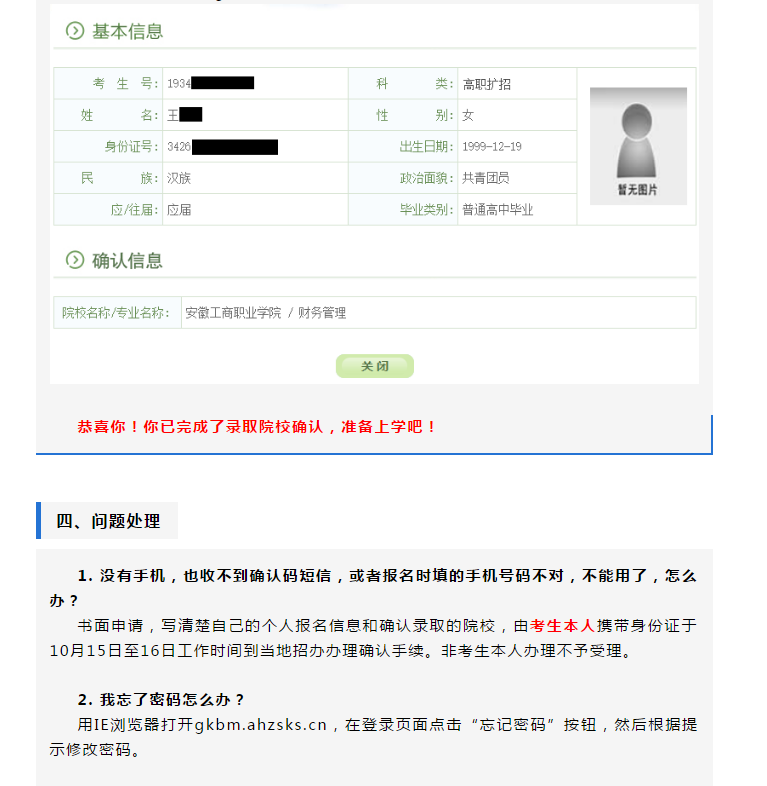The height and width of the screenshot is (786, 767).
Task: Click the 安徽工商职业学院 / 财务管理 field
Action: point(266,313)
